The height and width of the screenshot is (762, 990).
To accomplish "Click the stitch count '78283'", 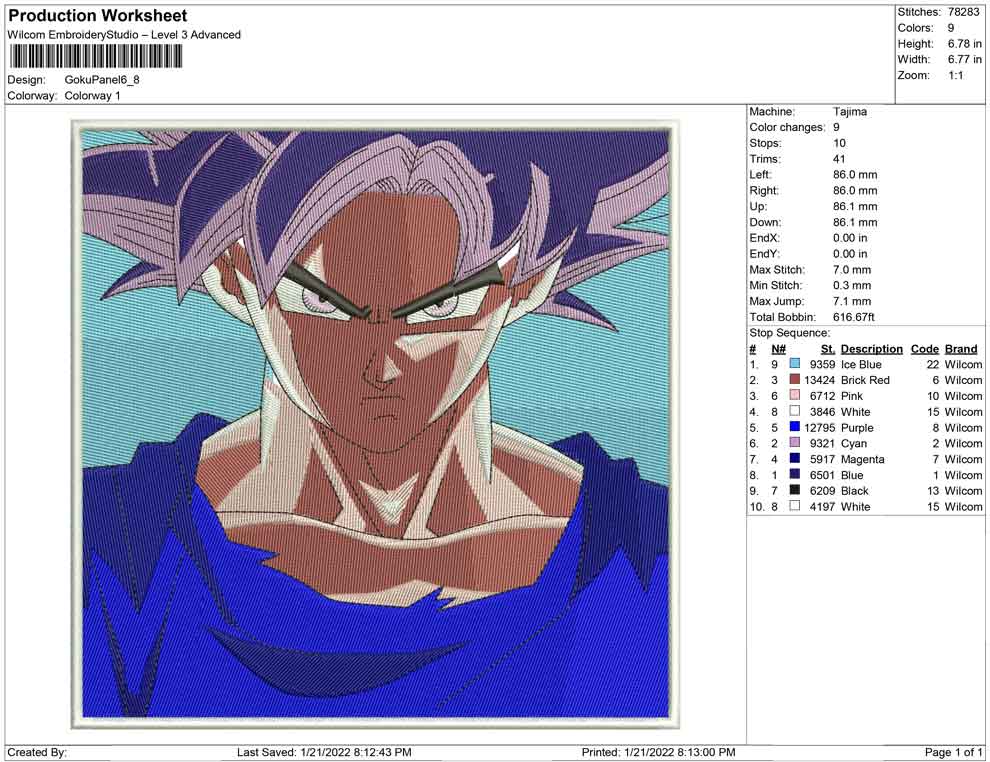I will click(x=963, y=12).
